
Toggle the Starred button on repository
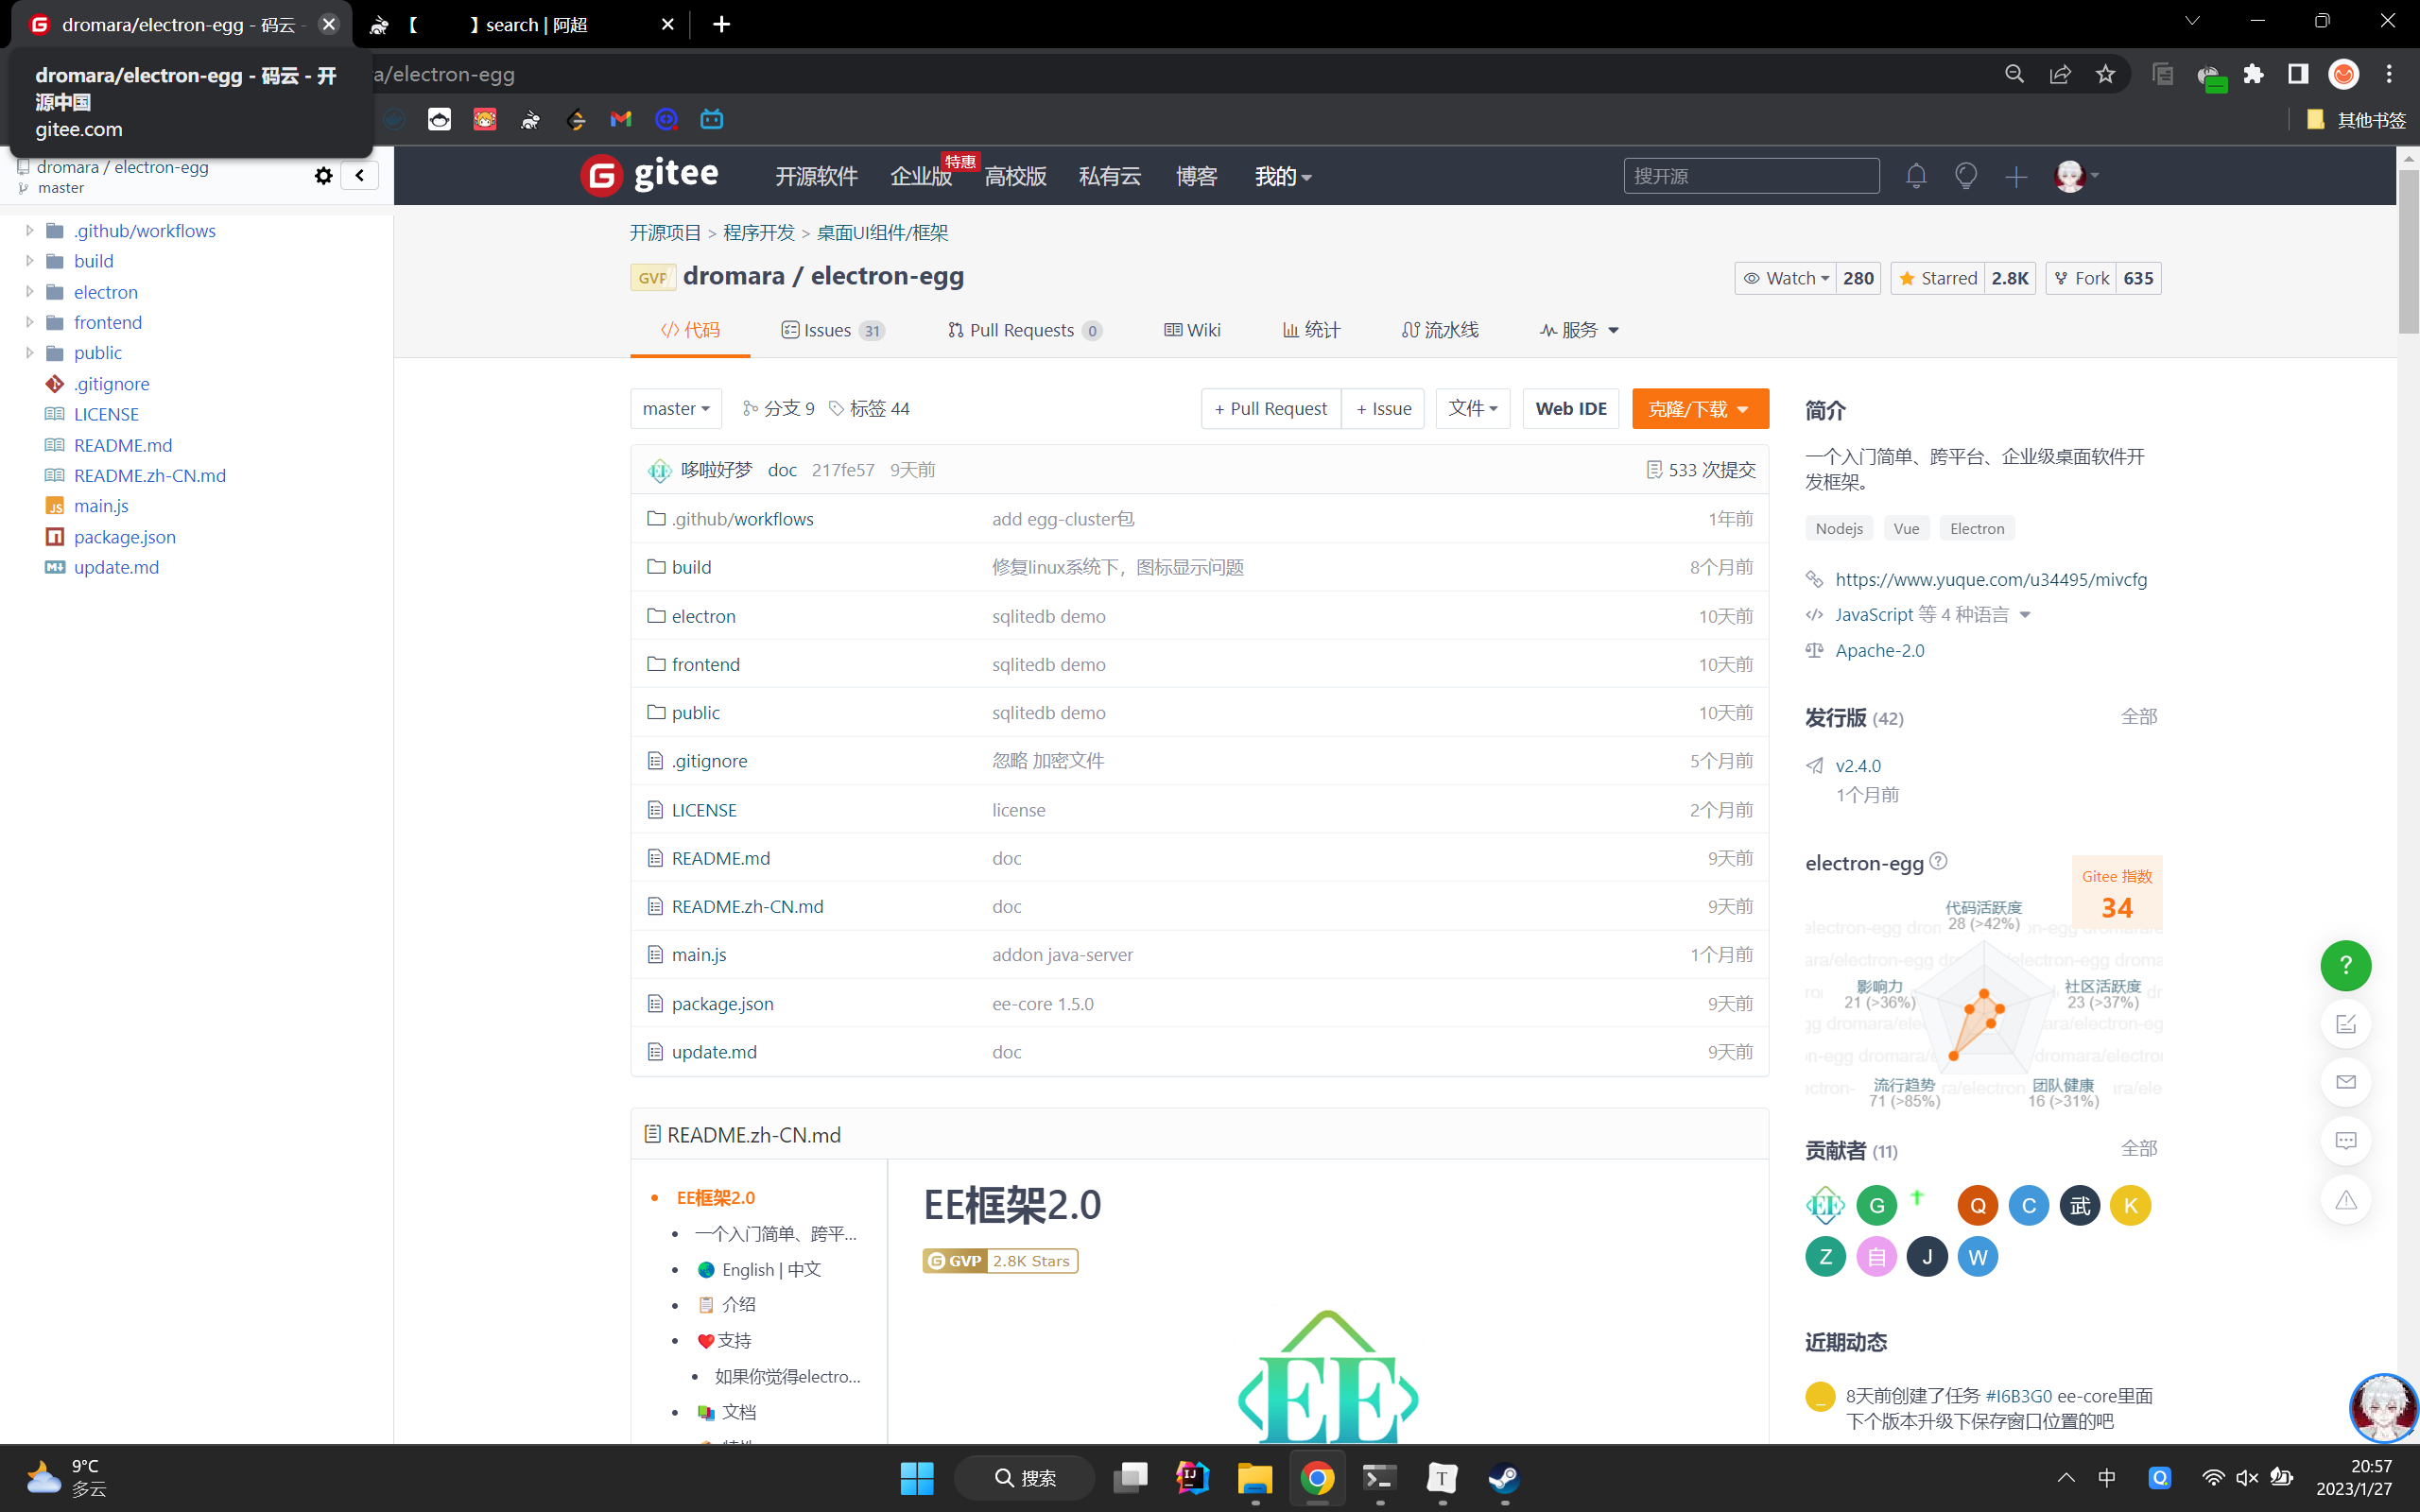(x=1938, y=278)
